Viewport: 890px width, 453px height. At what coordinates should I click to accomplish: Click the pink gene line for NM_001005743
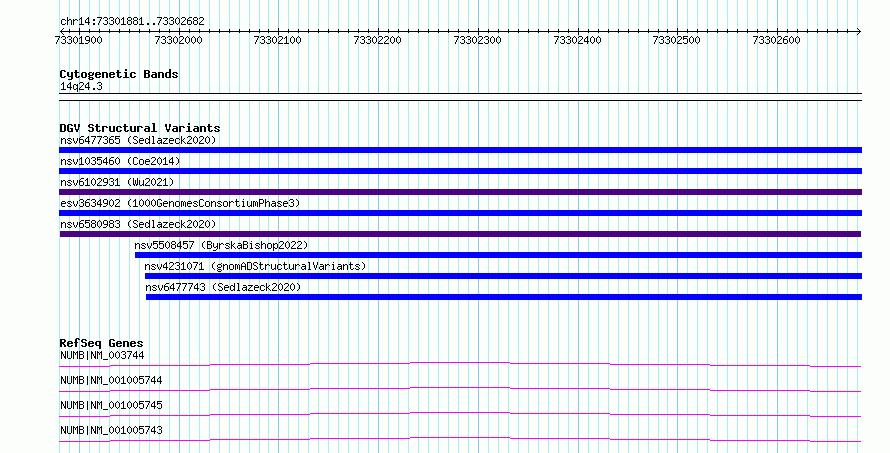(460, 439)
